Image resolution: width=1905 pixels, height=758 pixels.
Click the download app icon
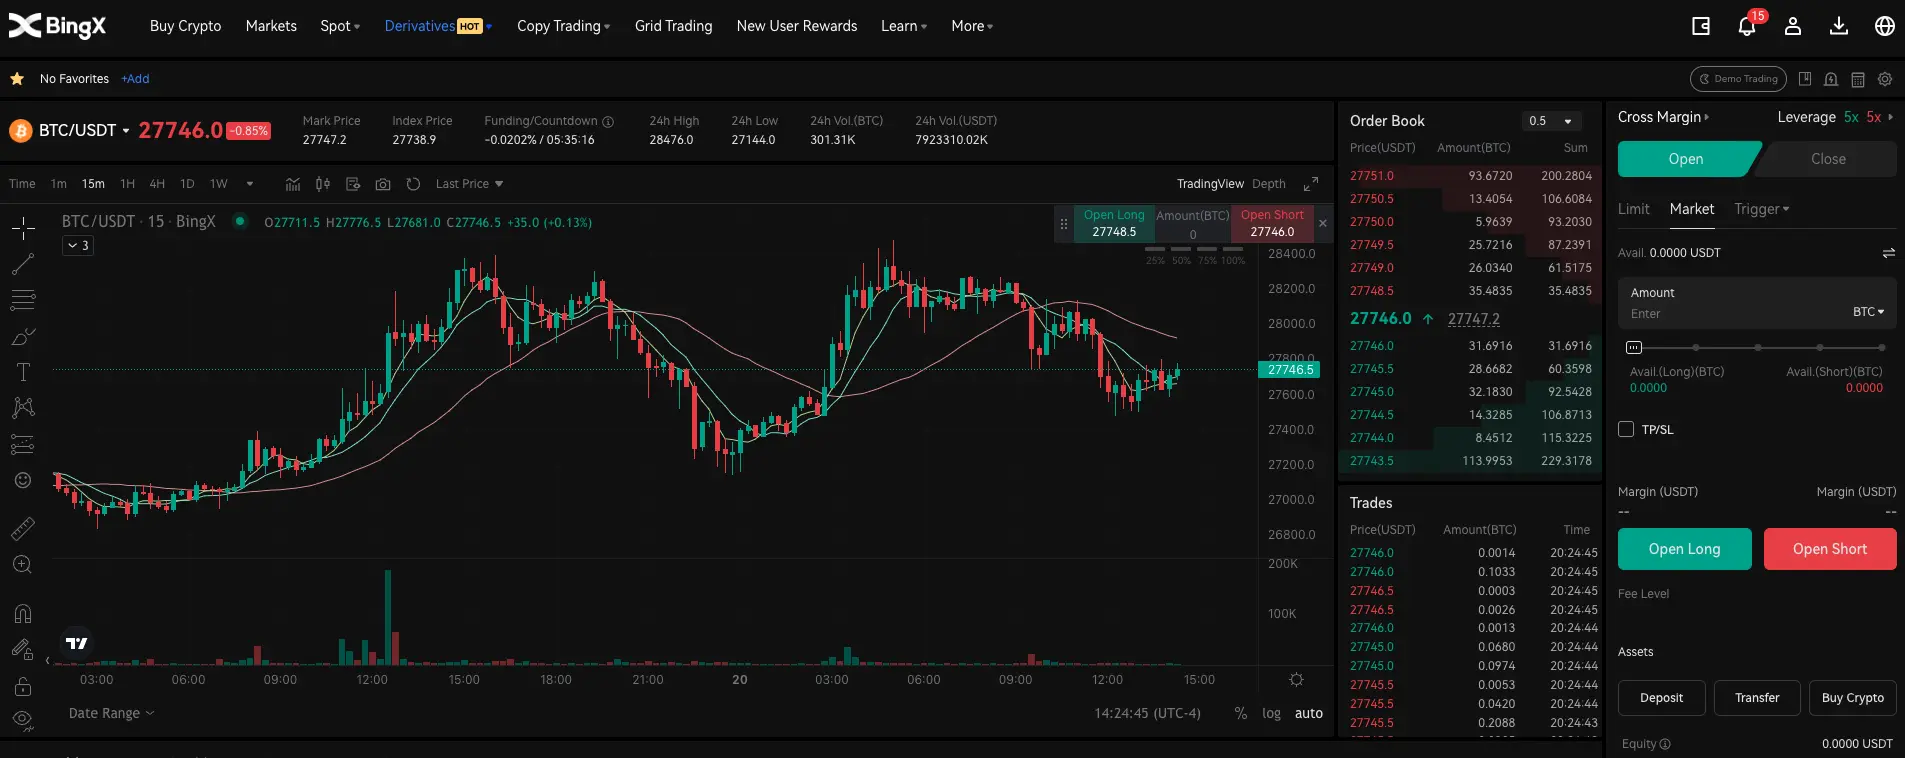point(1838,26)
